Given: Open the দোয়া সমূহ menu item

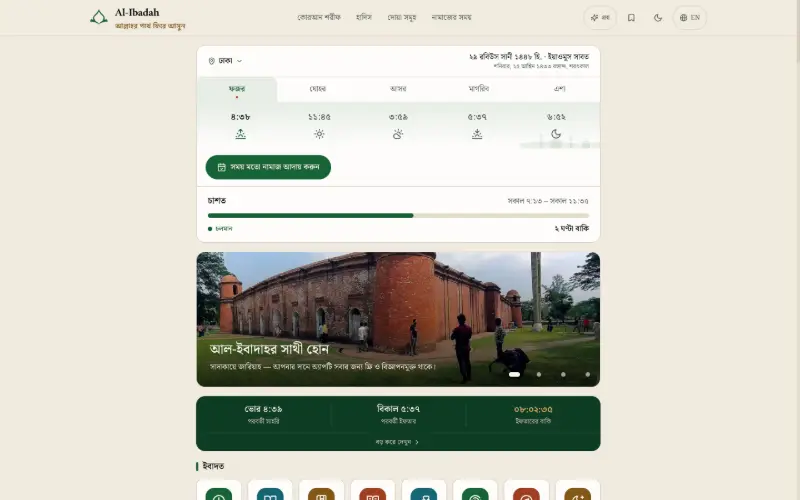Looking at the screenshot, I should (402, 17).
